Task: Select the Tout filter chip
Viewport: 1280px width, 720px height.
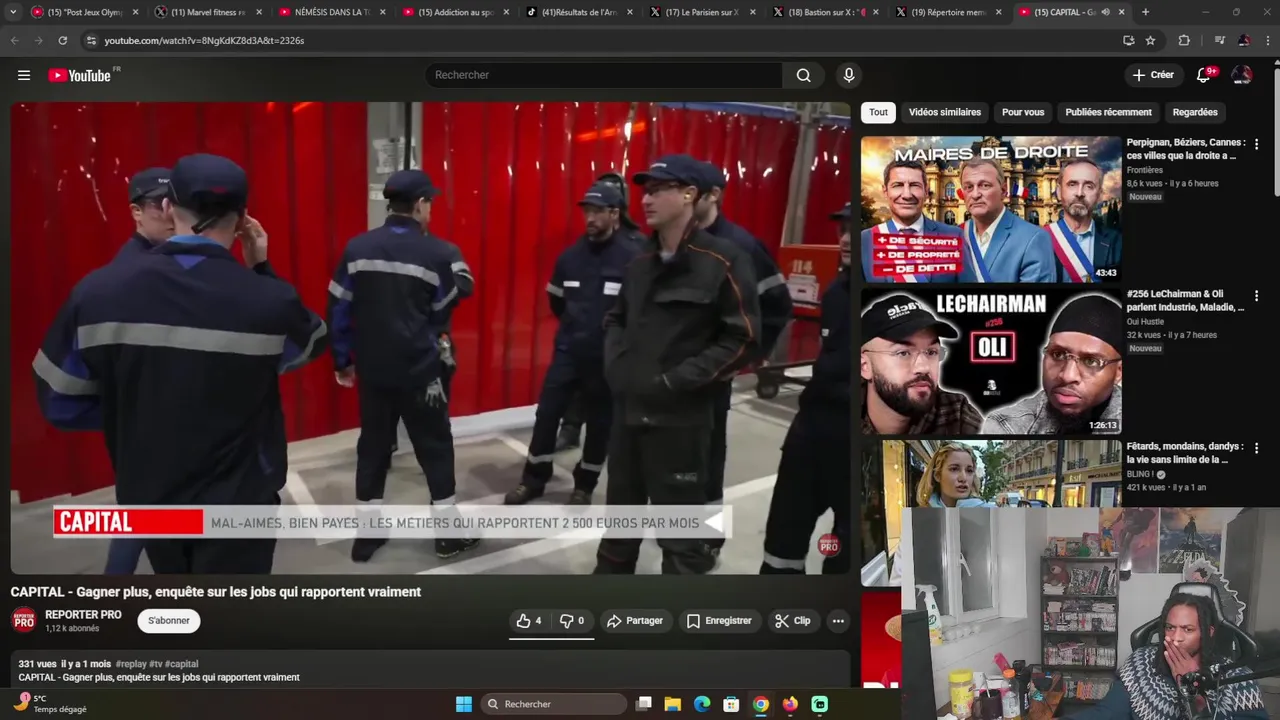Action: (x=878, y=112)
